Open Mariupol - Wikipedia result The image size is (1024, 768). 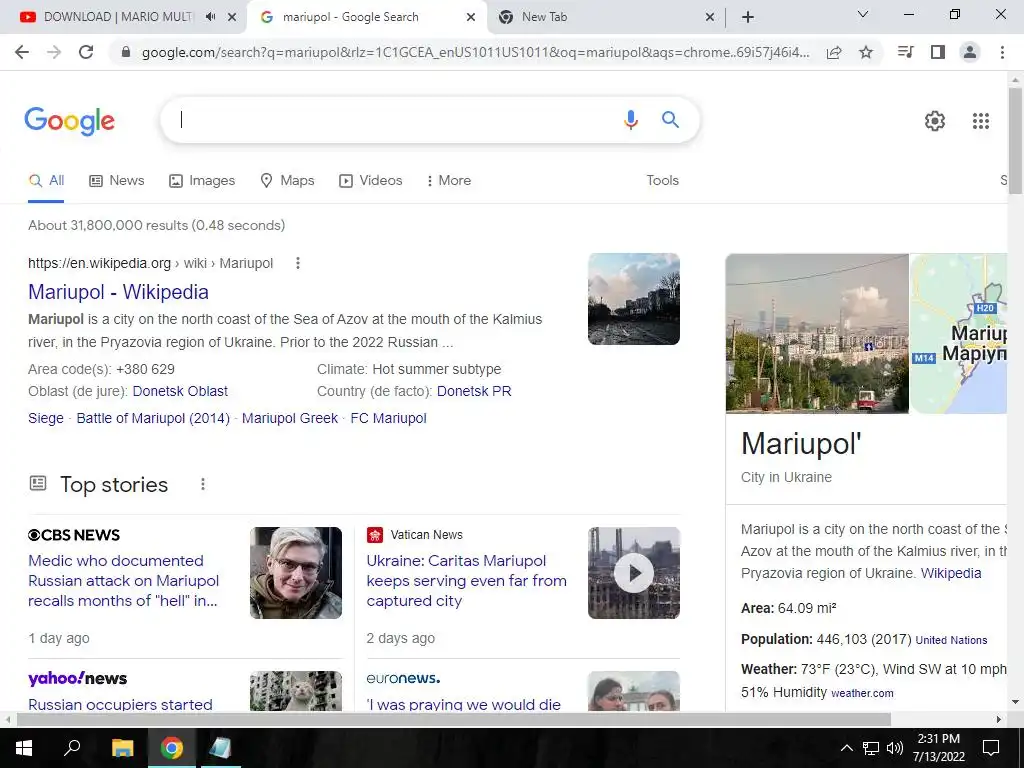[118, 292]
